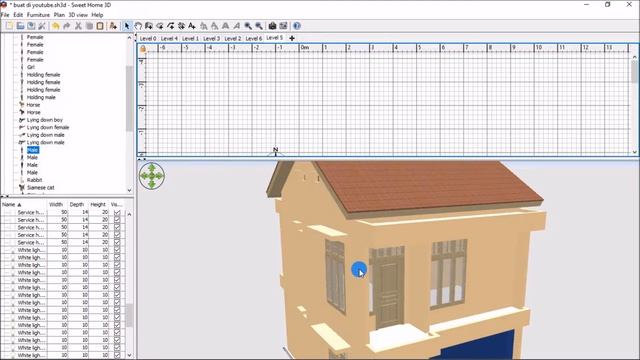Open the 3D view menu
Viewport: 640px width, 360px height.
(x=78, y=15)
